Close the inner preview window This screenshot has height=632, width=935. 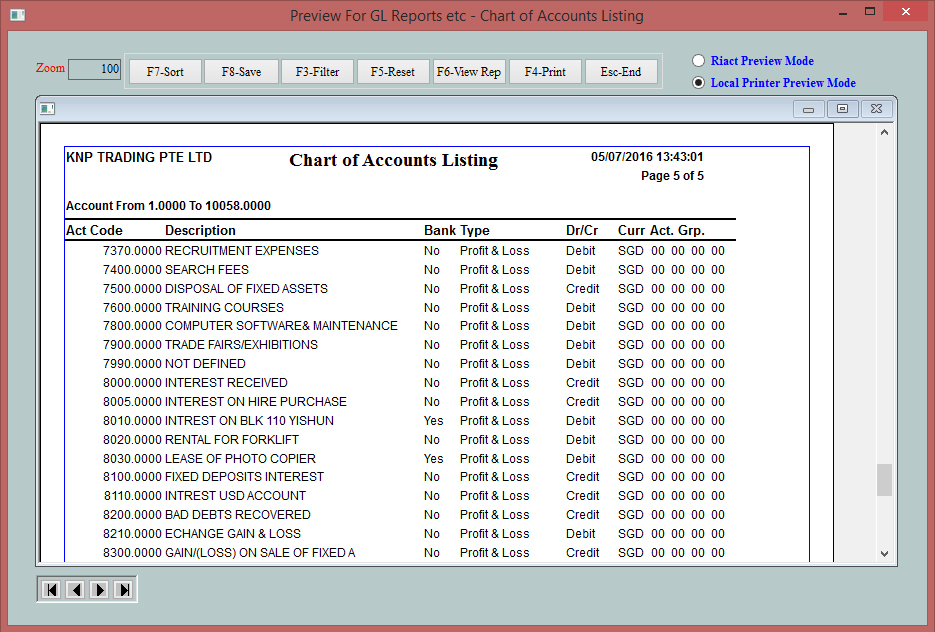click(875, 109)
